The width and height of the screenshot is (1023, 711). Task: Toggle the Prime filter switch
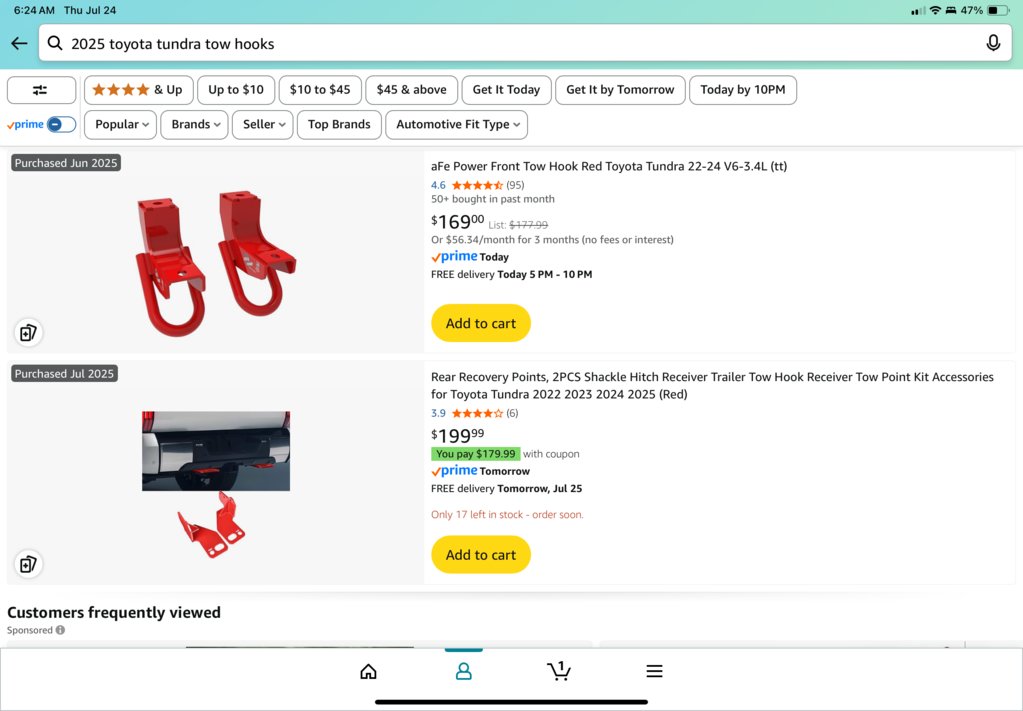click(61, 125)
